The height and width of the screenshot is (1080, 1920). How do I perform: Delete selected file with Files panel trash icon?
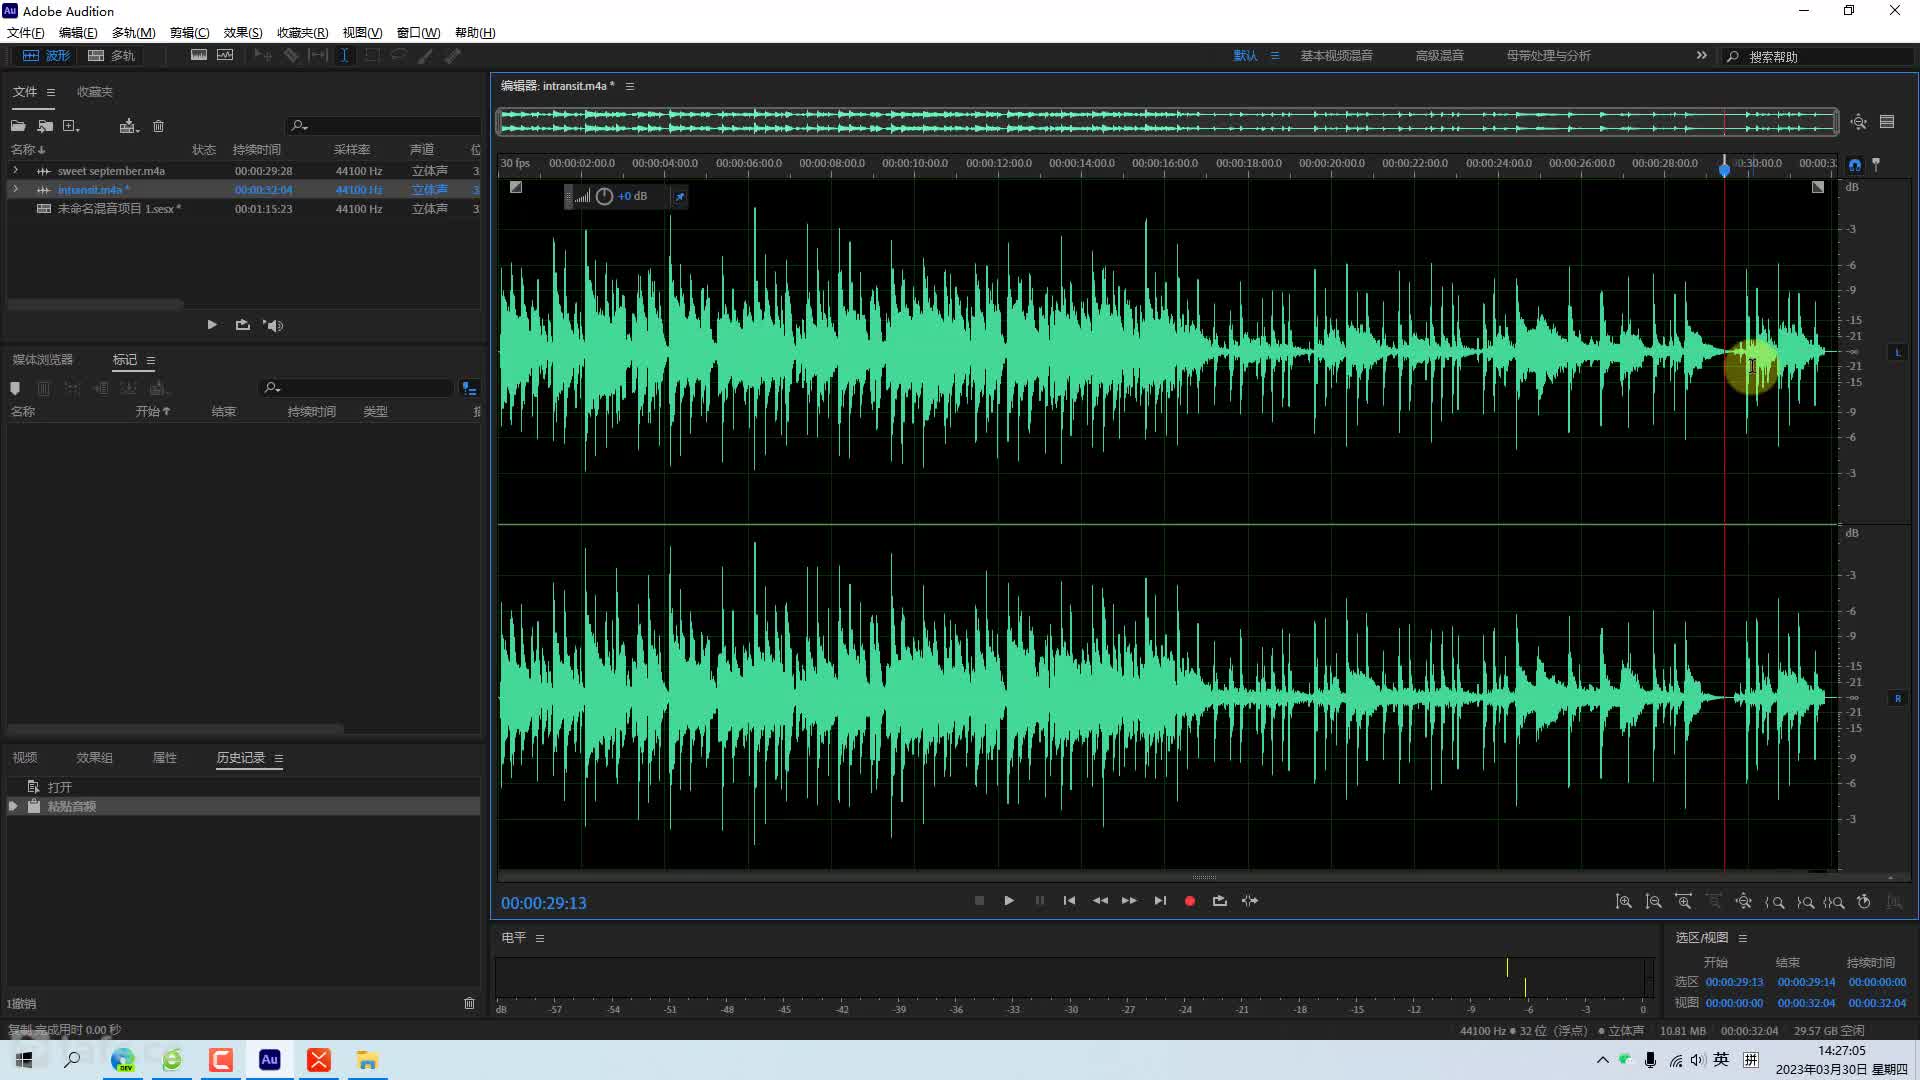coord(158,126)
